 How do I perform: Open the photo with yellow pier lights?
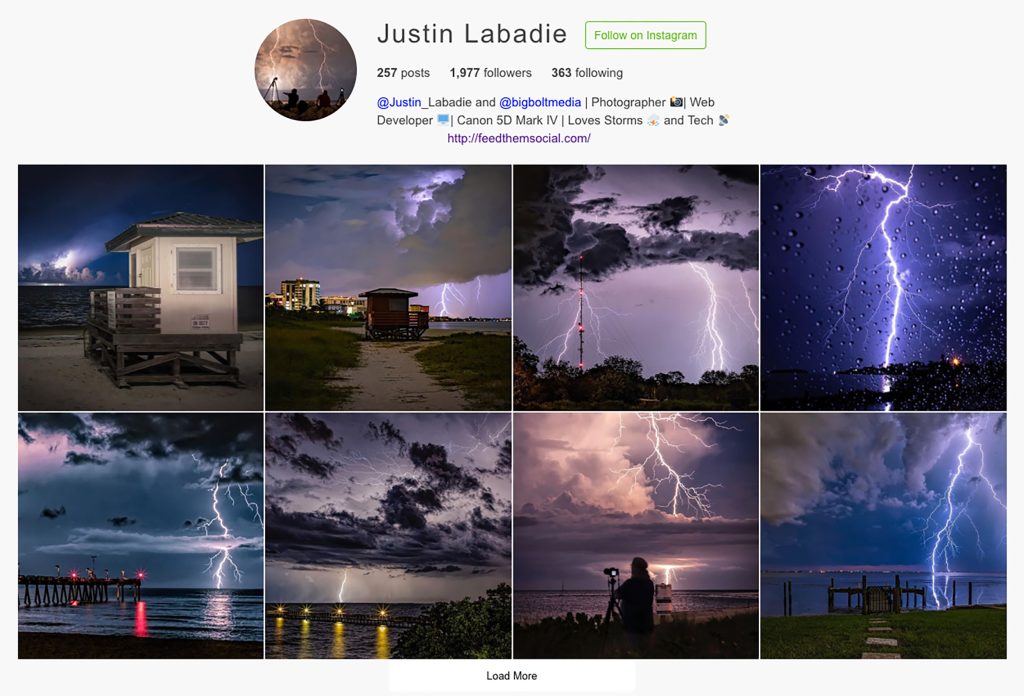[x=388, y=535]
